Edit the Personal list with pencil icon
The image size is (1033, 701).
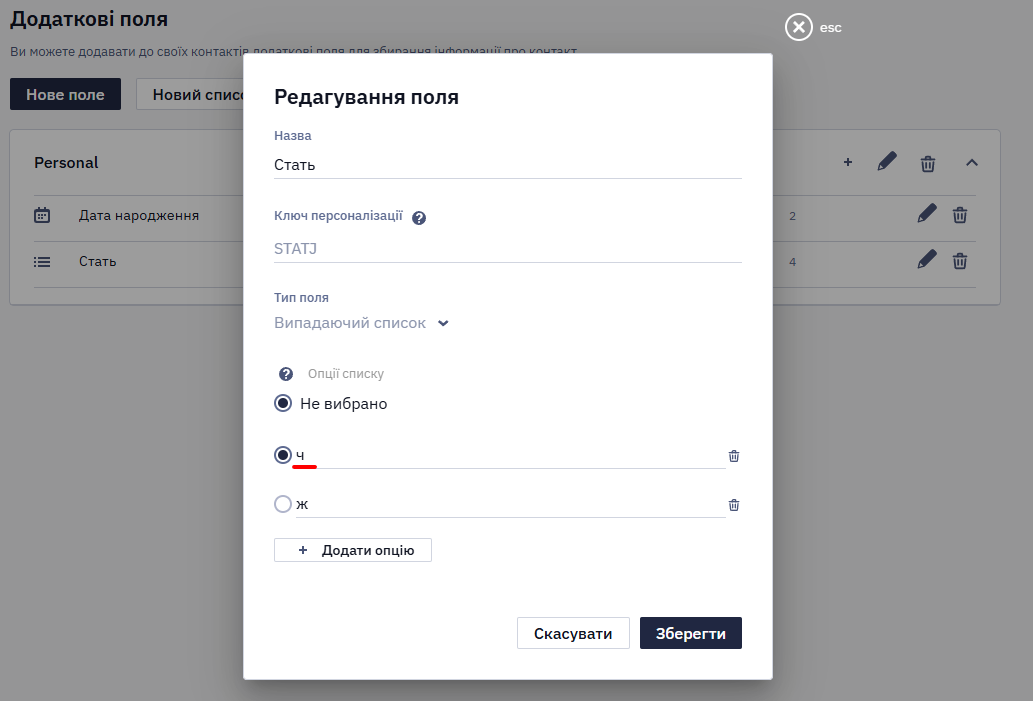(887, 162)
